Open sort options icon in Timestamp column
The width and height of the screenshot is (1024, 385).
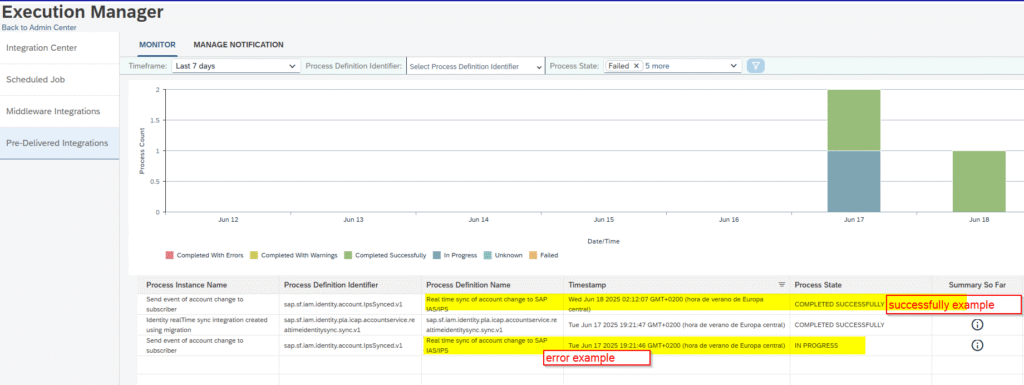pos(782,285)
